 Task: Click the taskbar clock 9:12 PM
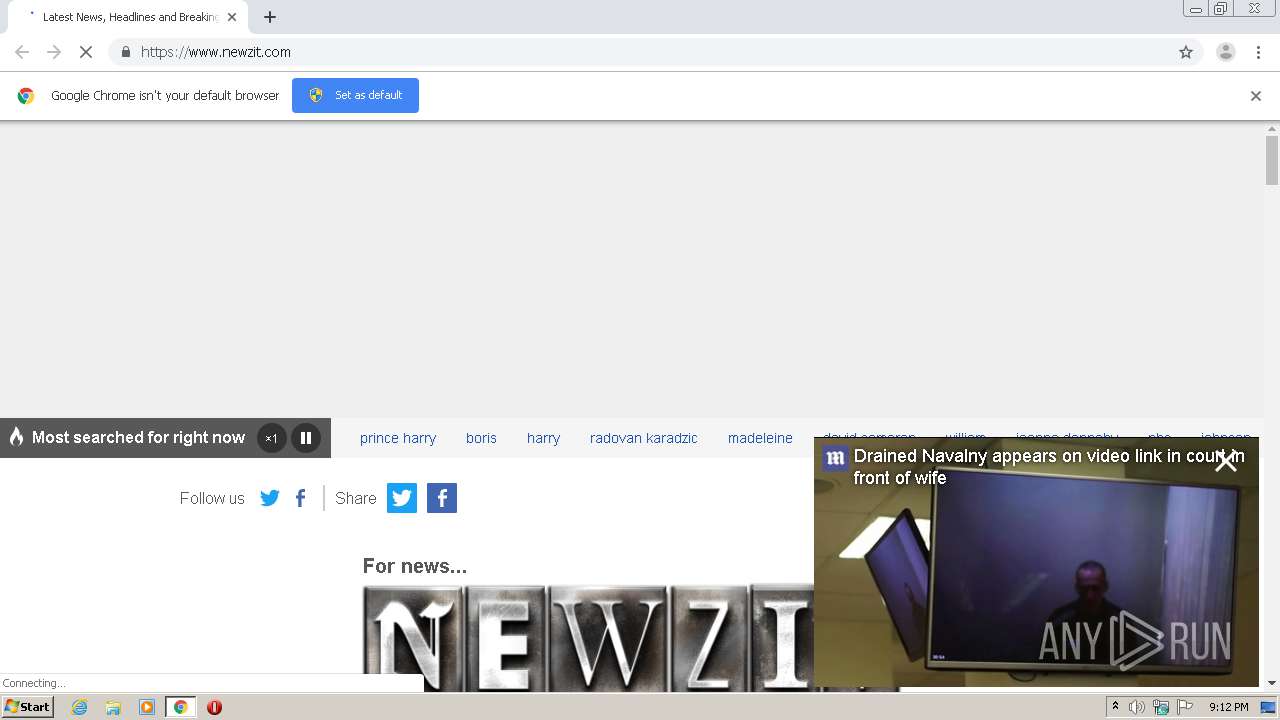1229,707
